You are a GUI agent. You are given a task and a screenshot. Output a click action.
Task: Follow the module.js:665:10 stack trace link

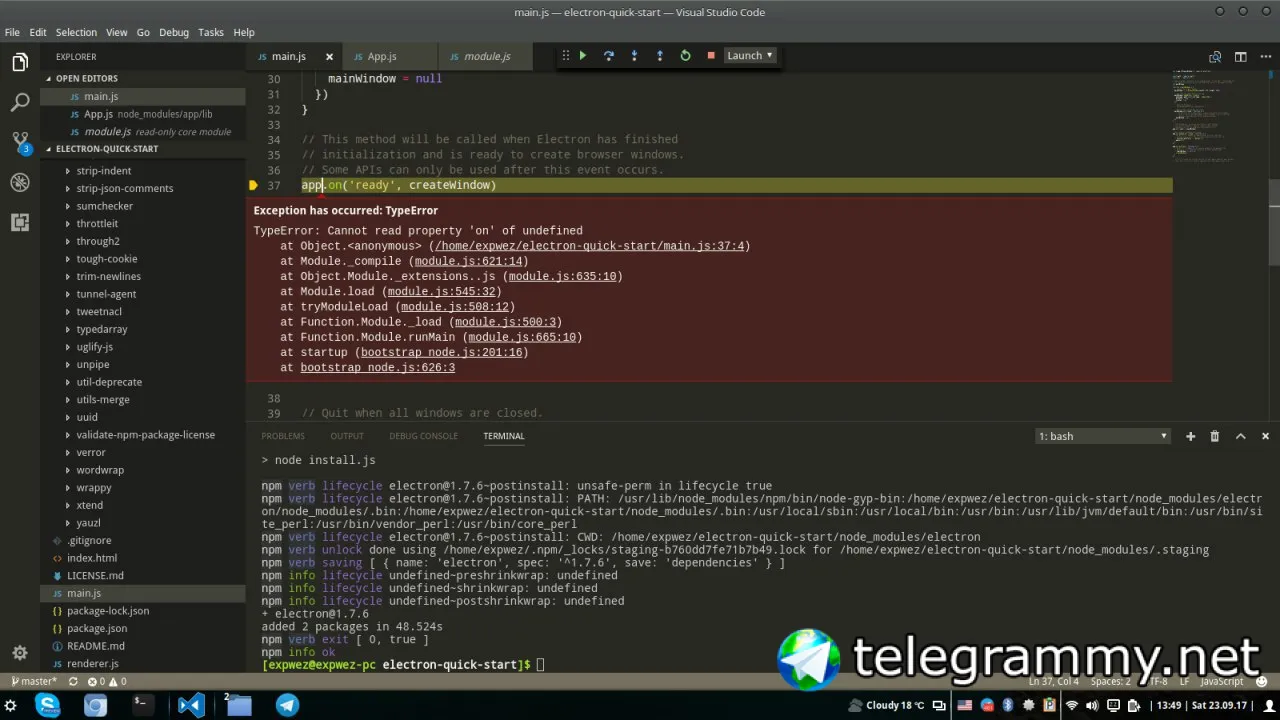(x=521, y=338)
